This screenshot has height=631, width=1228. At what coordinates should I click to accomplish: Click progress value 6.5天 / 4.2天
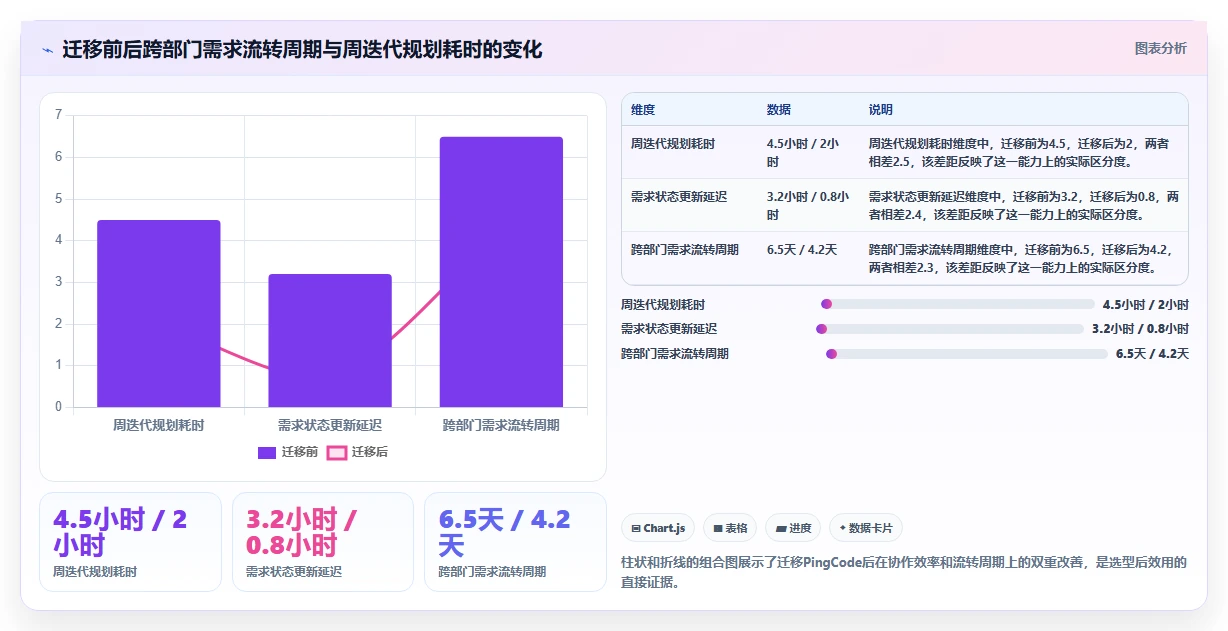(1152, 353)
